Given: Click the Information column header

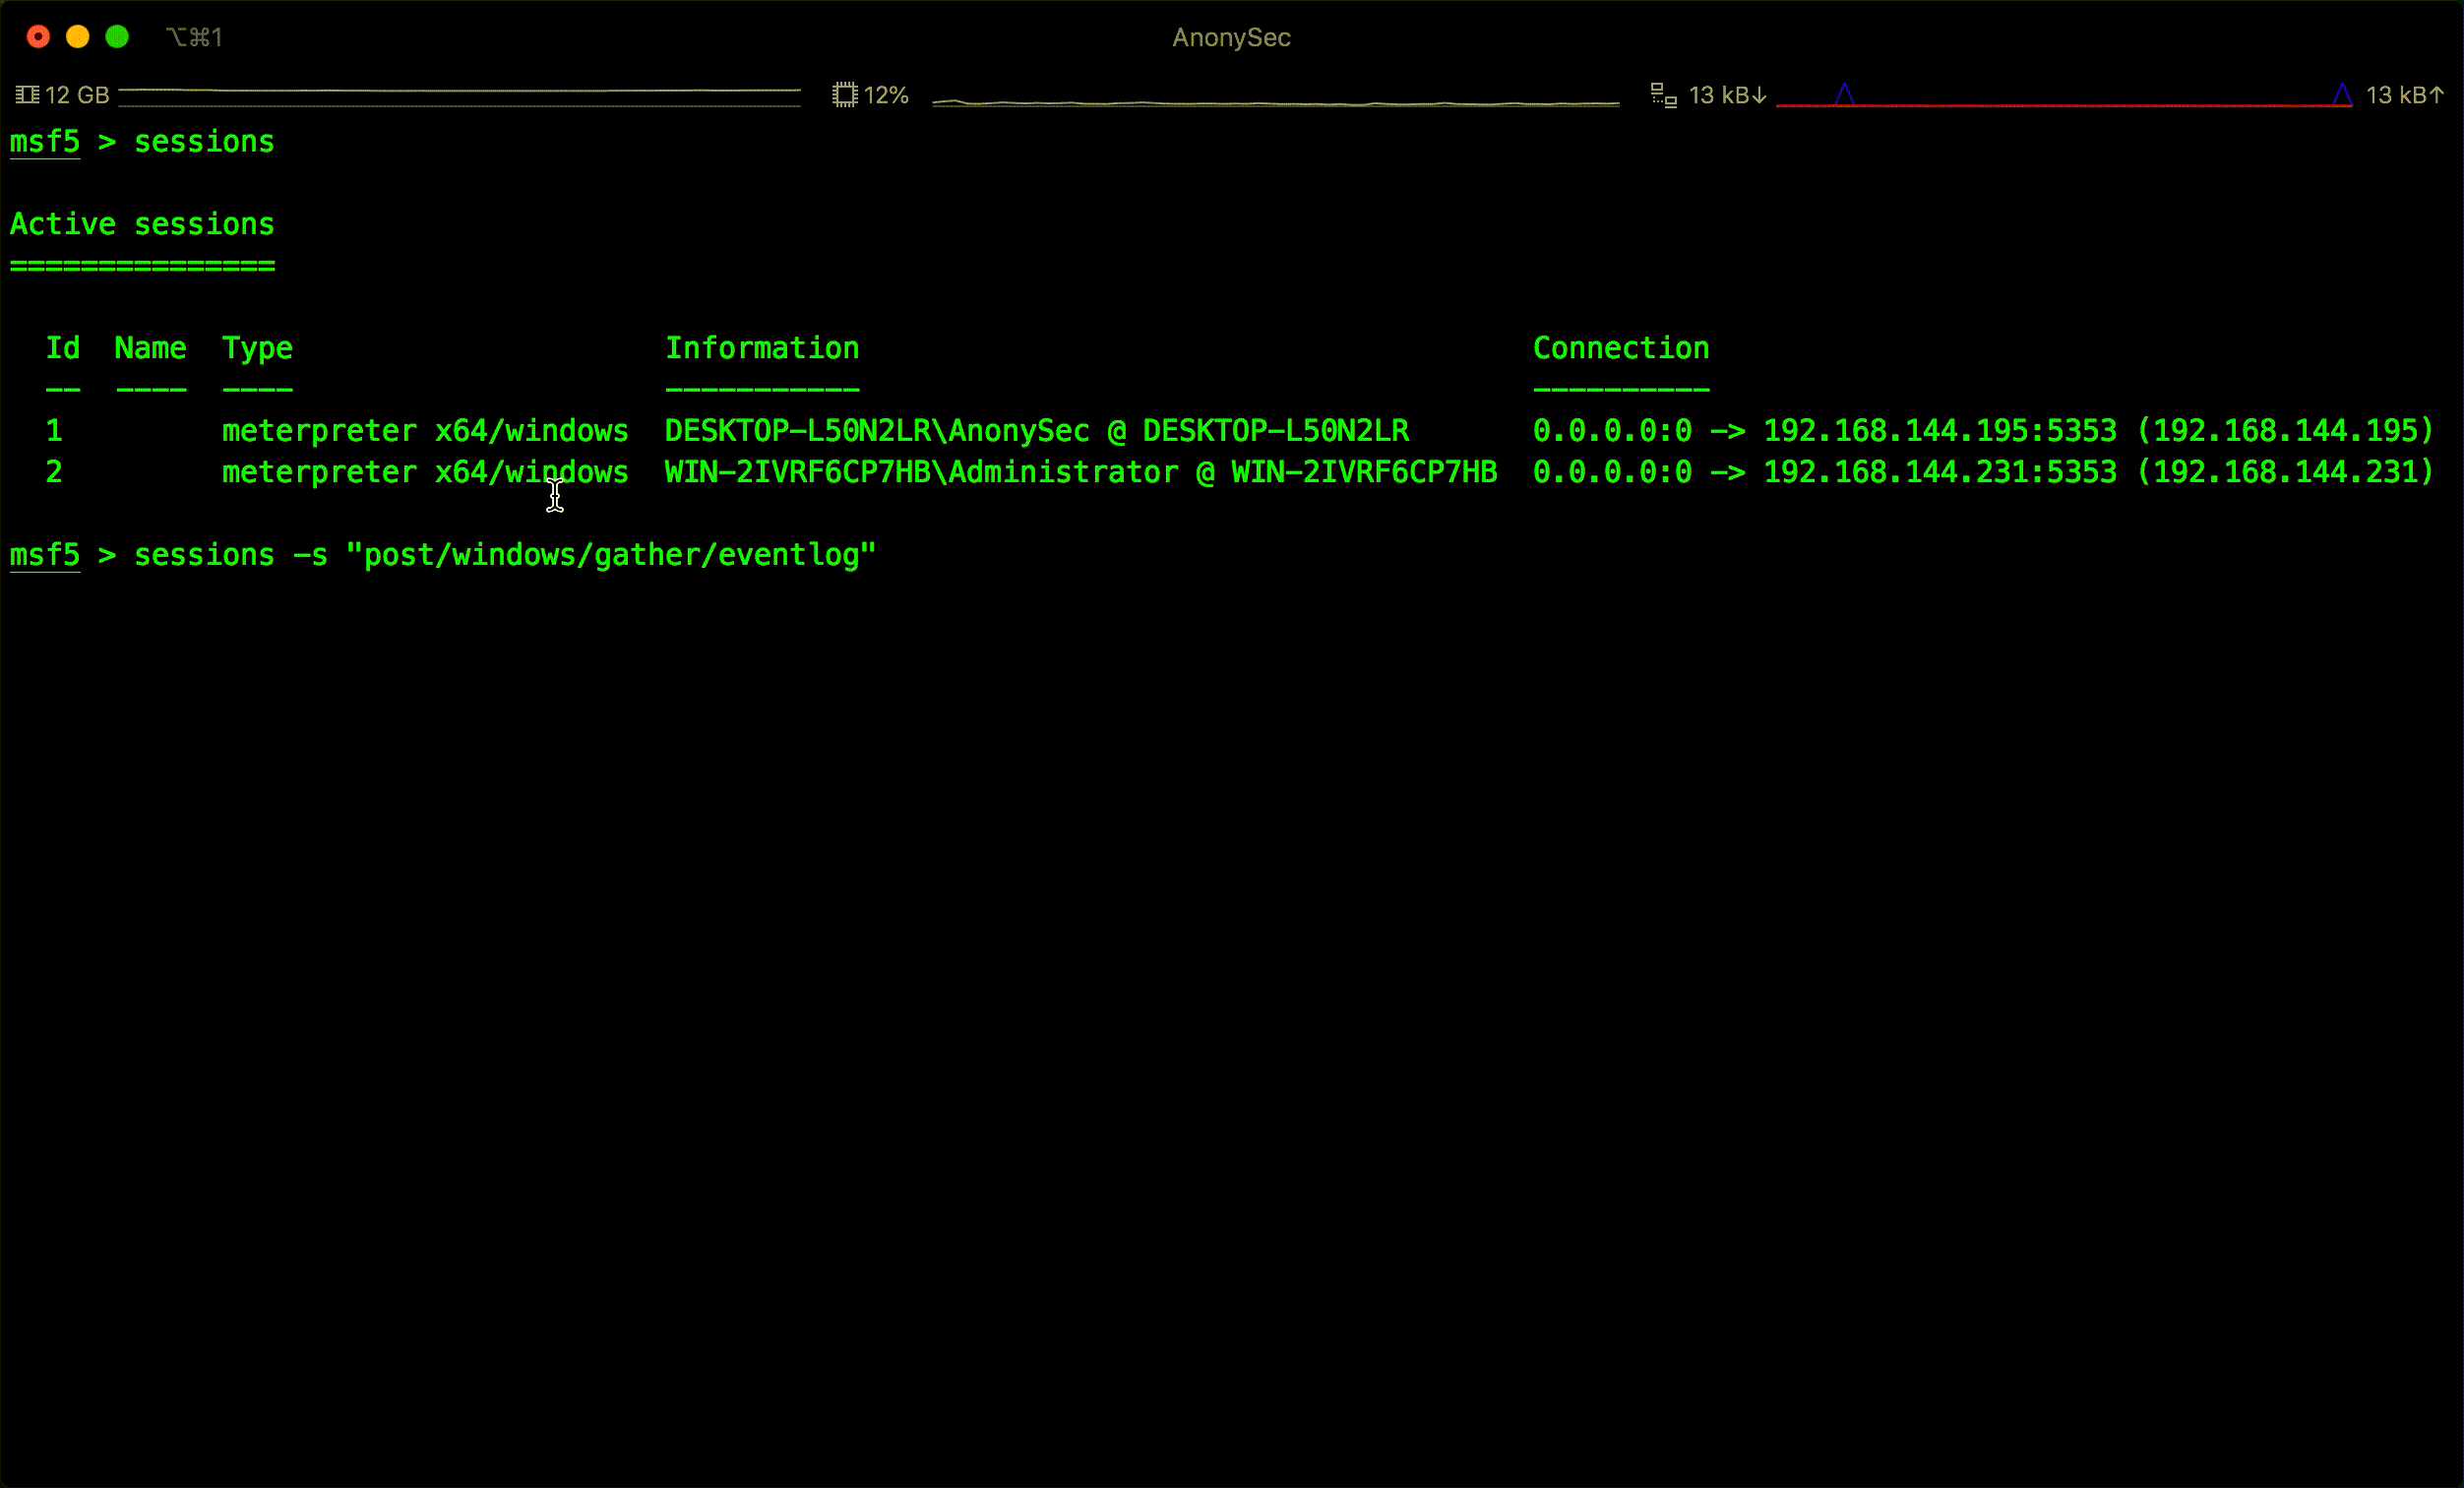Looking at the screenshot, I should pos(762,348).
